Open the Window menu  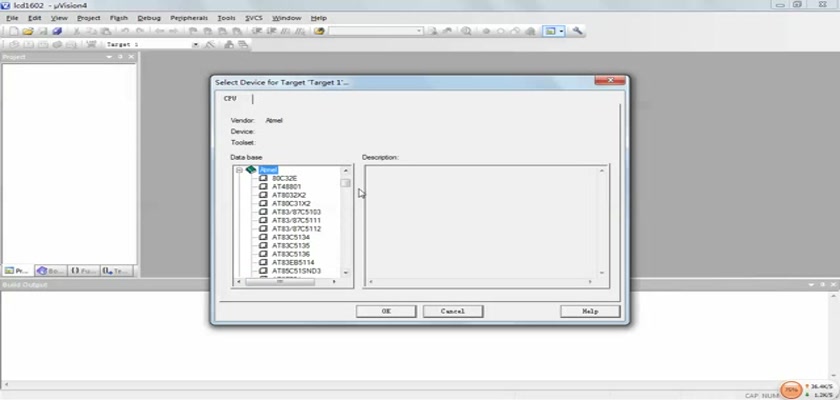tap(287, 18)
